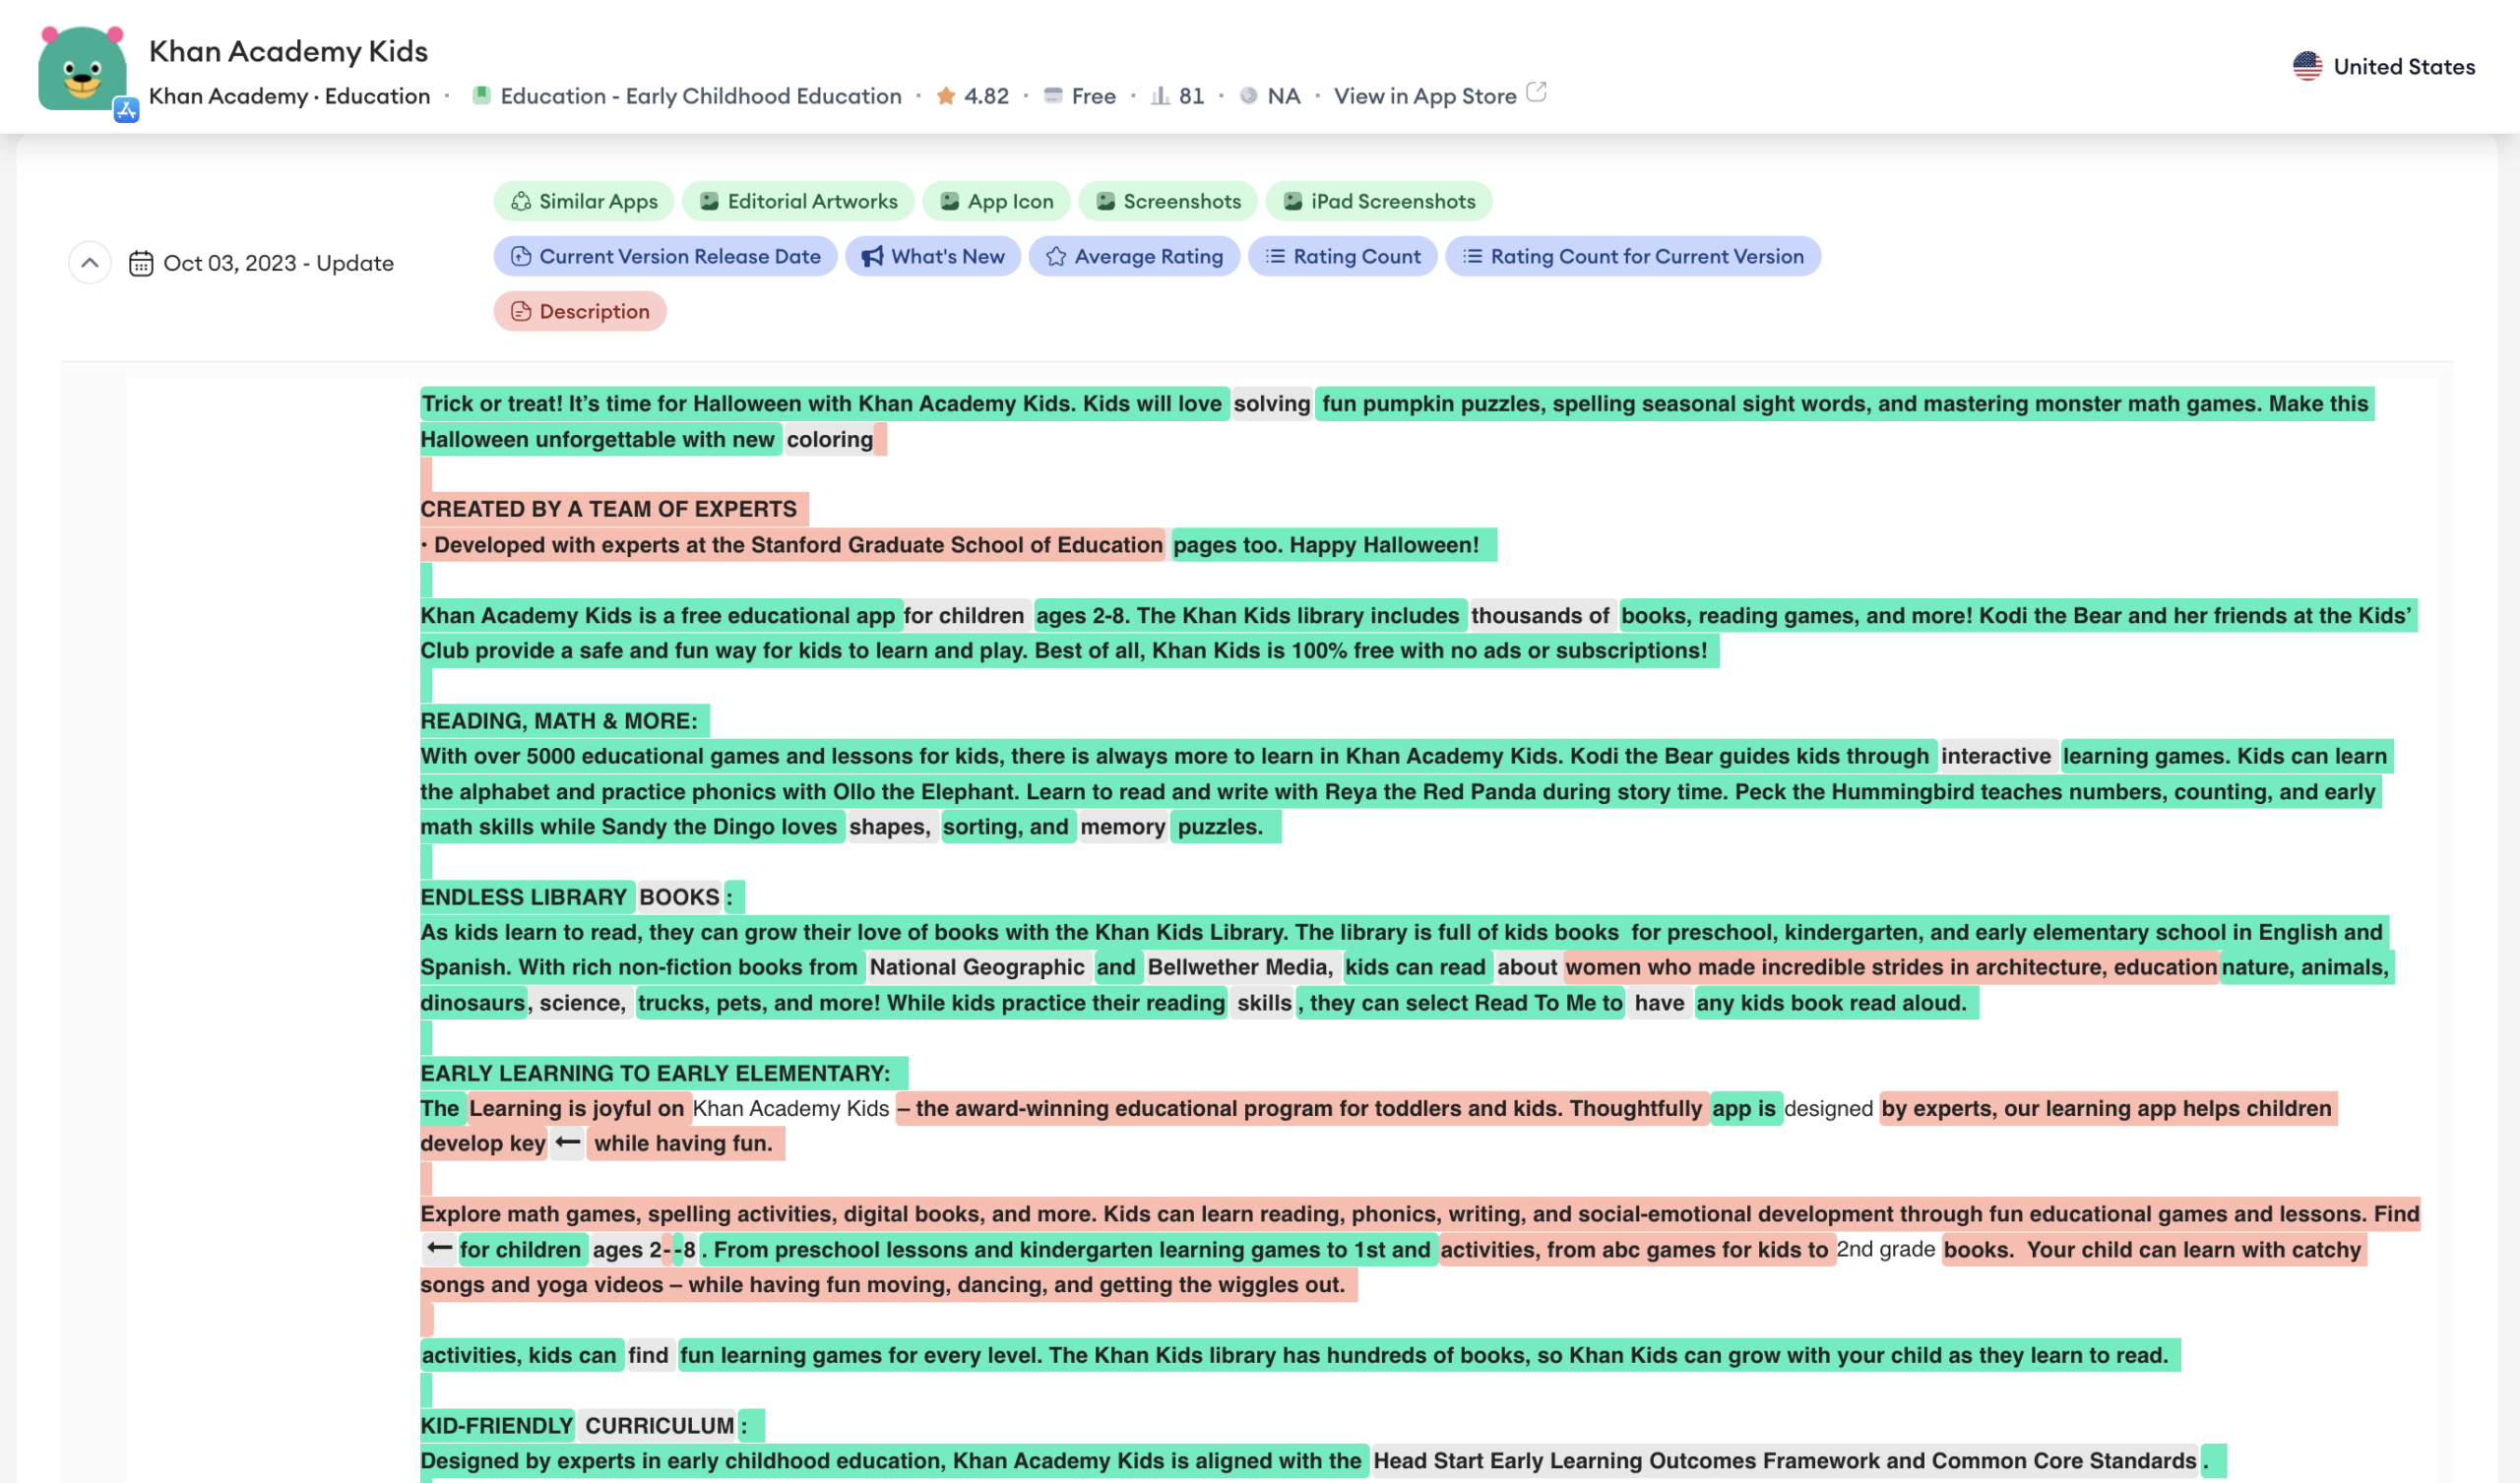The width and height of the screenshot is (2520, 1483).
Task: Click EARLY LEARNING TO EARLY ELEMENTARY: heading
Action: click(655, 1073)
